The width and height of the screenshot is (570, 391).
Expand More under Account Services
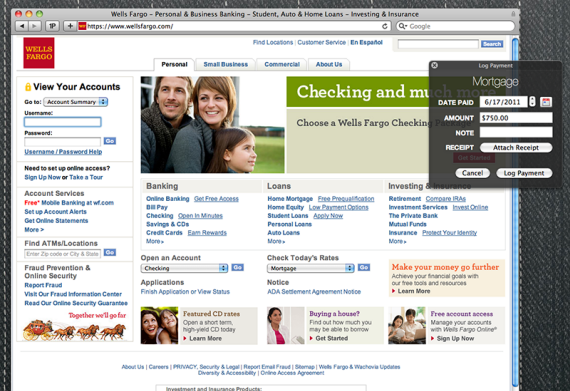34,230
